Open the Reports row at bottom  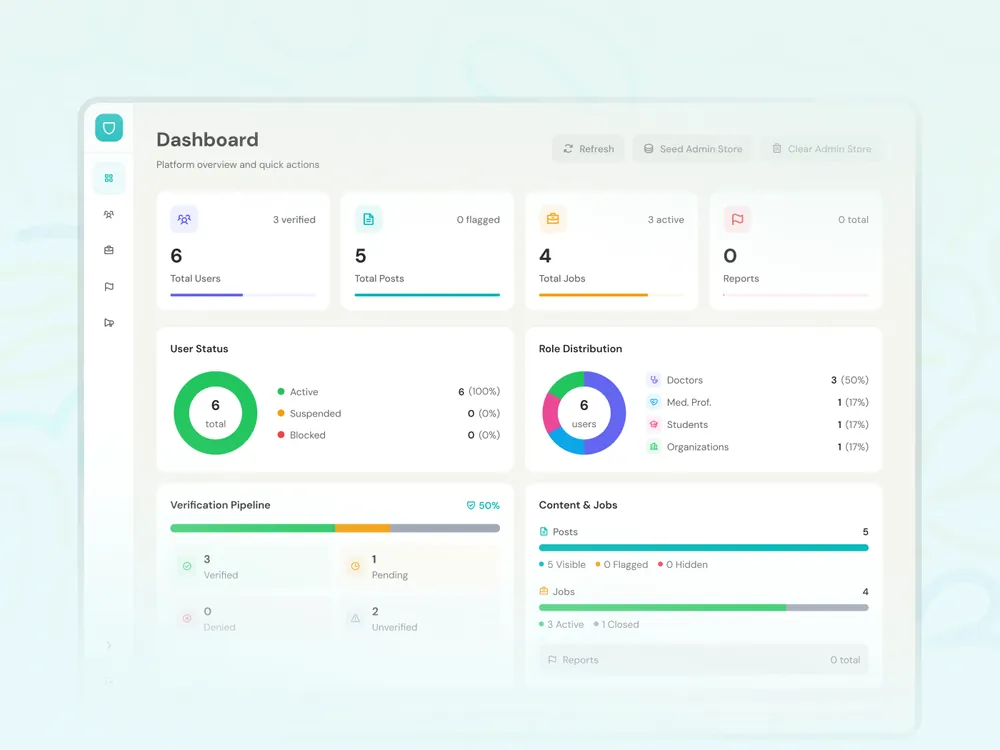point(703,660)
